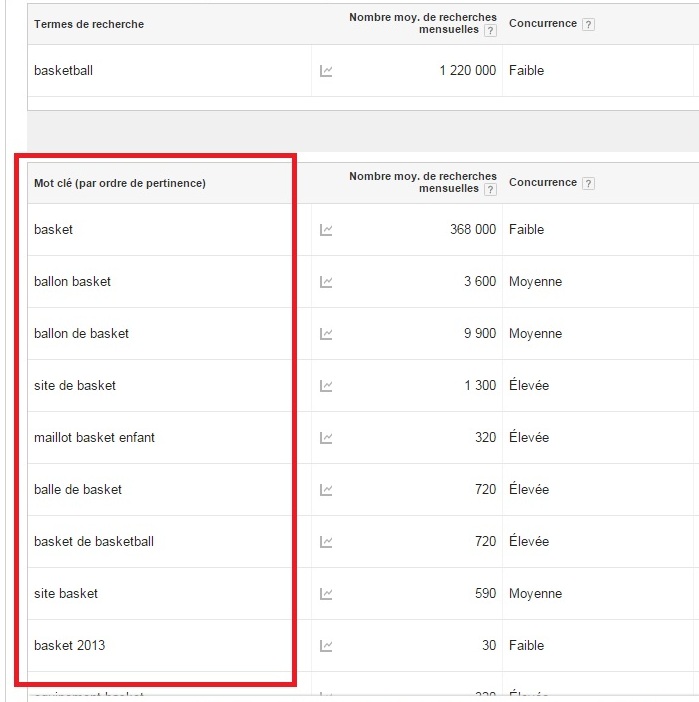This screenshot has width=699, height=702.
Task: Open trend chart for basket de basketball
Action: [x=326, y=541]
